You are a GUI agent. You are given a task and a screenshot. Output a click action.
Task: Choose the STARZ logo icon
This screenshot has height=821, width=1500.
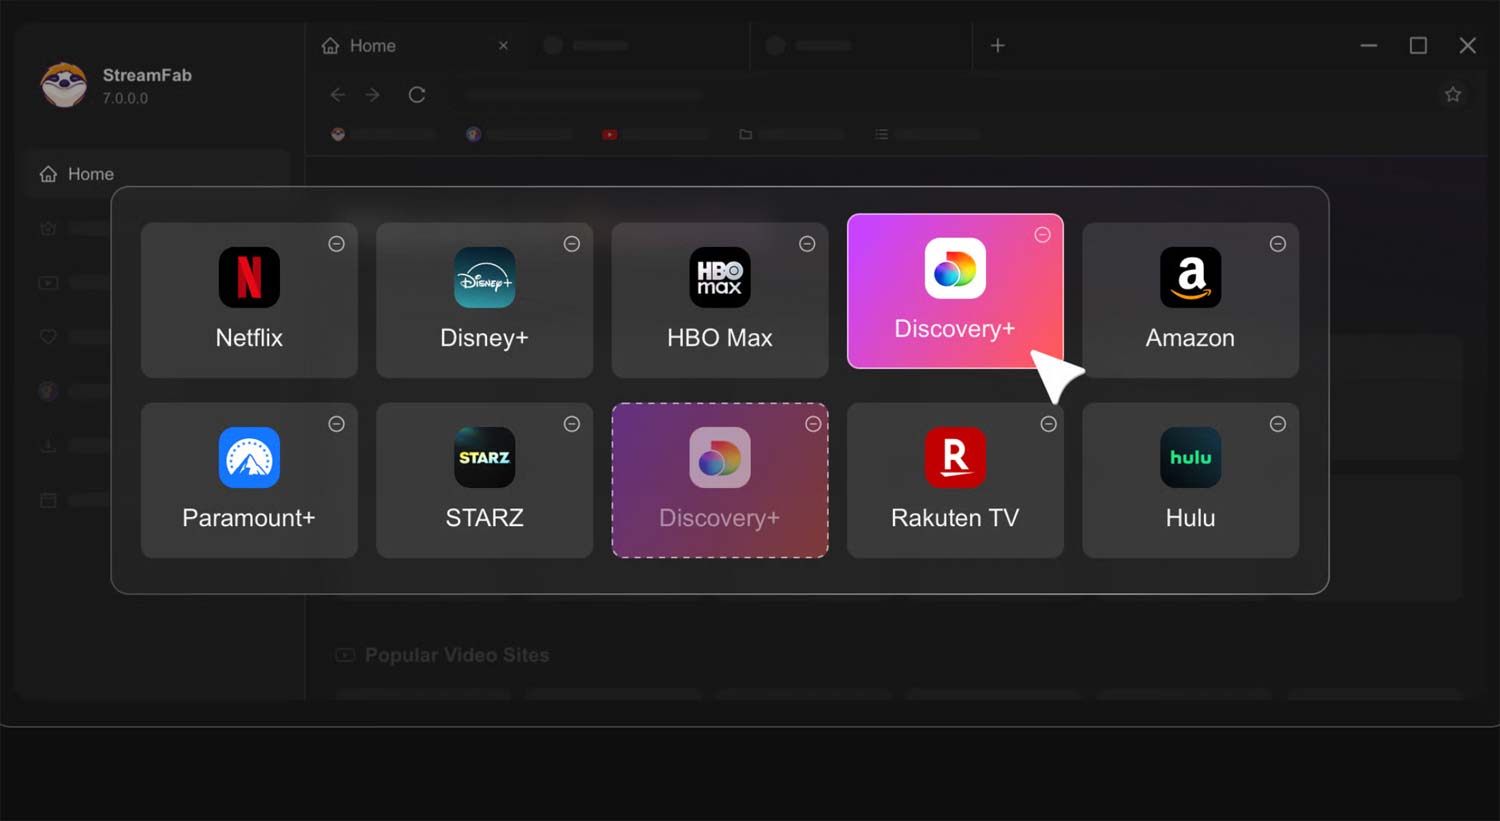tap(484, 457)
